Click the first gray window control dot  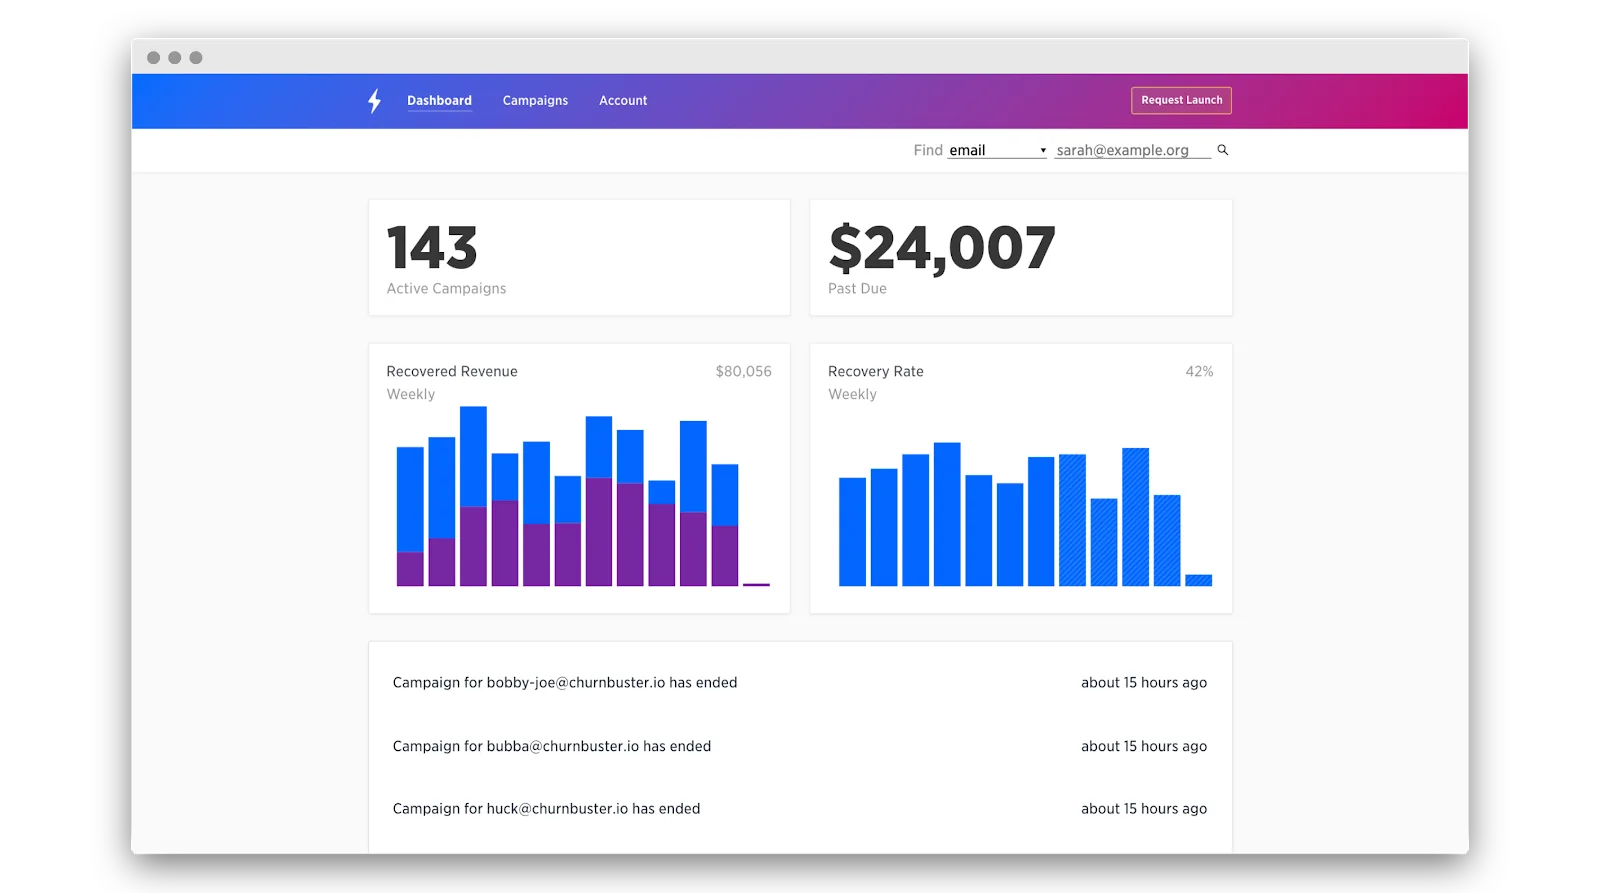pyautogui.click(x=153, y=58)
